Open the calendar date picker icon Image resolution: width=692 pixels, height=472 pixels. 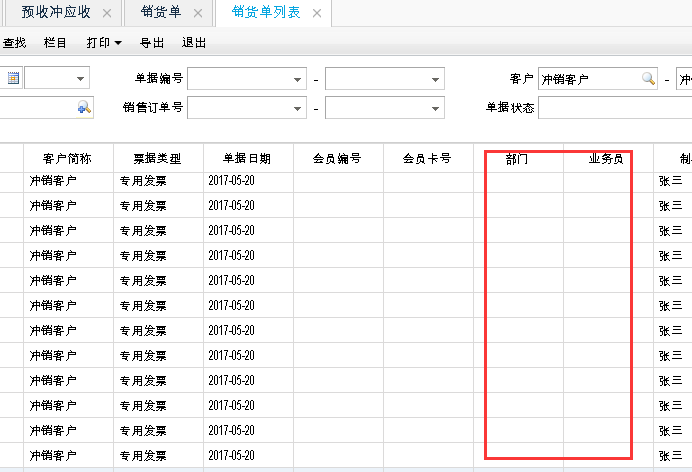[x=13, y=78]
